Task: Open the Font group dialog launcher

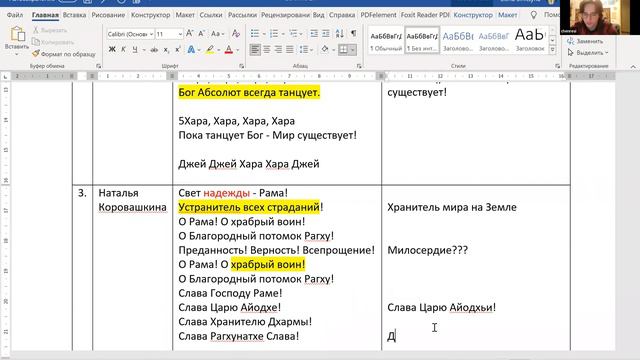Action: click(241, 66)
